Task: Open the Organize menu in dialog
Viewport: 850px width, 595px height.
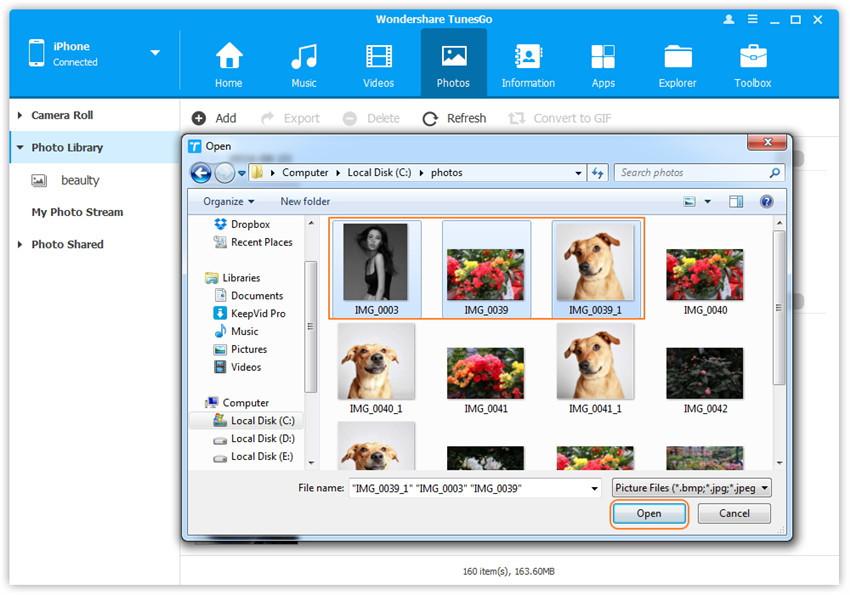Action: (229, 201)
